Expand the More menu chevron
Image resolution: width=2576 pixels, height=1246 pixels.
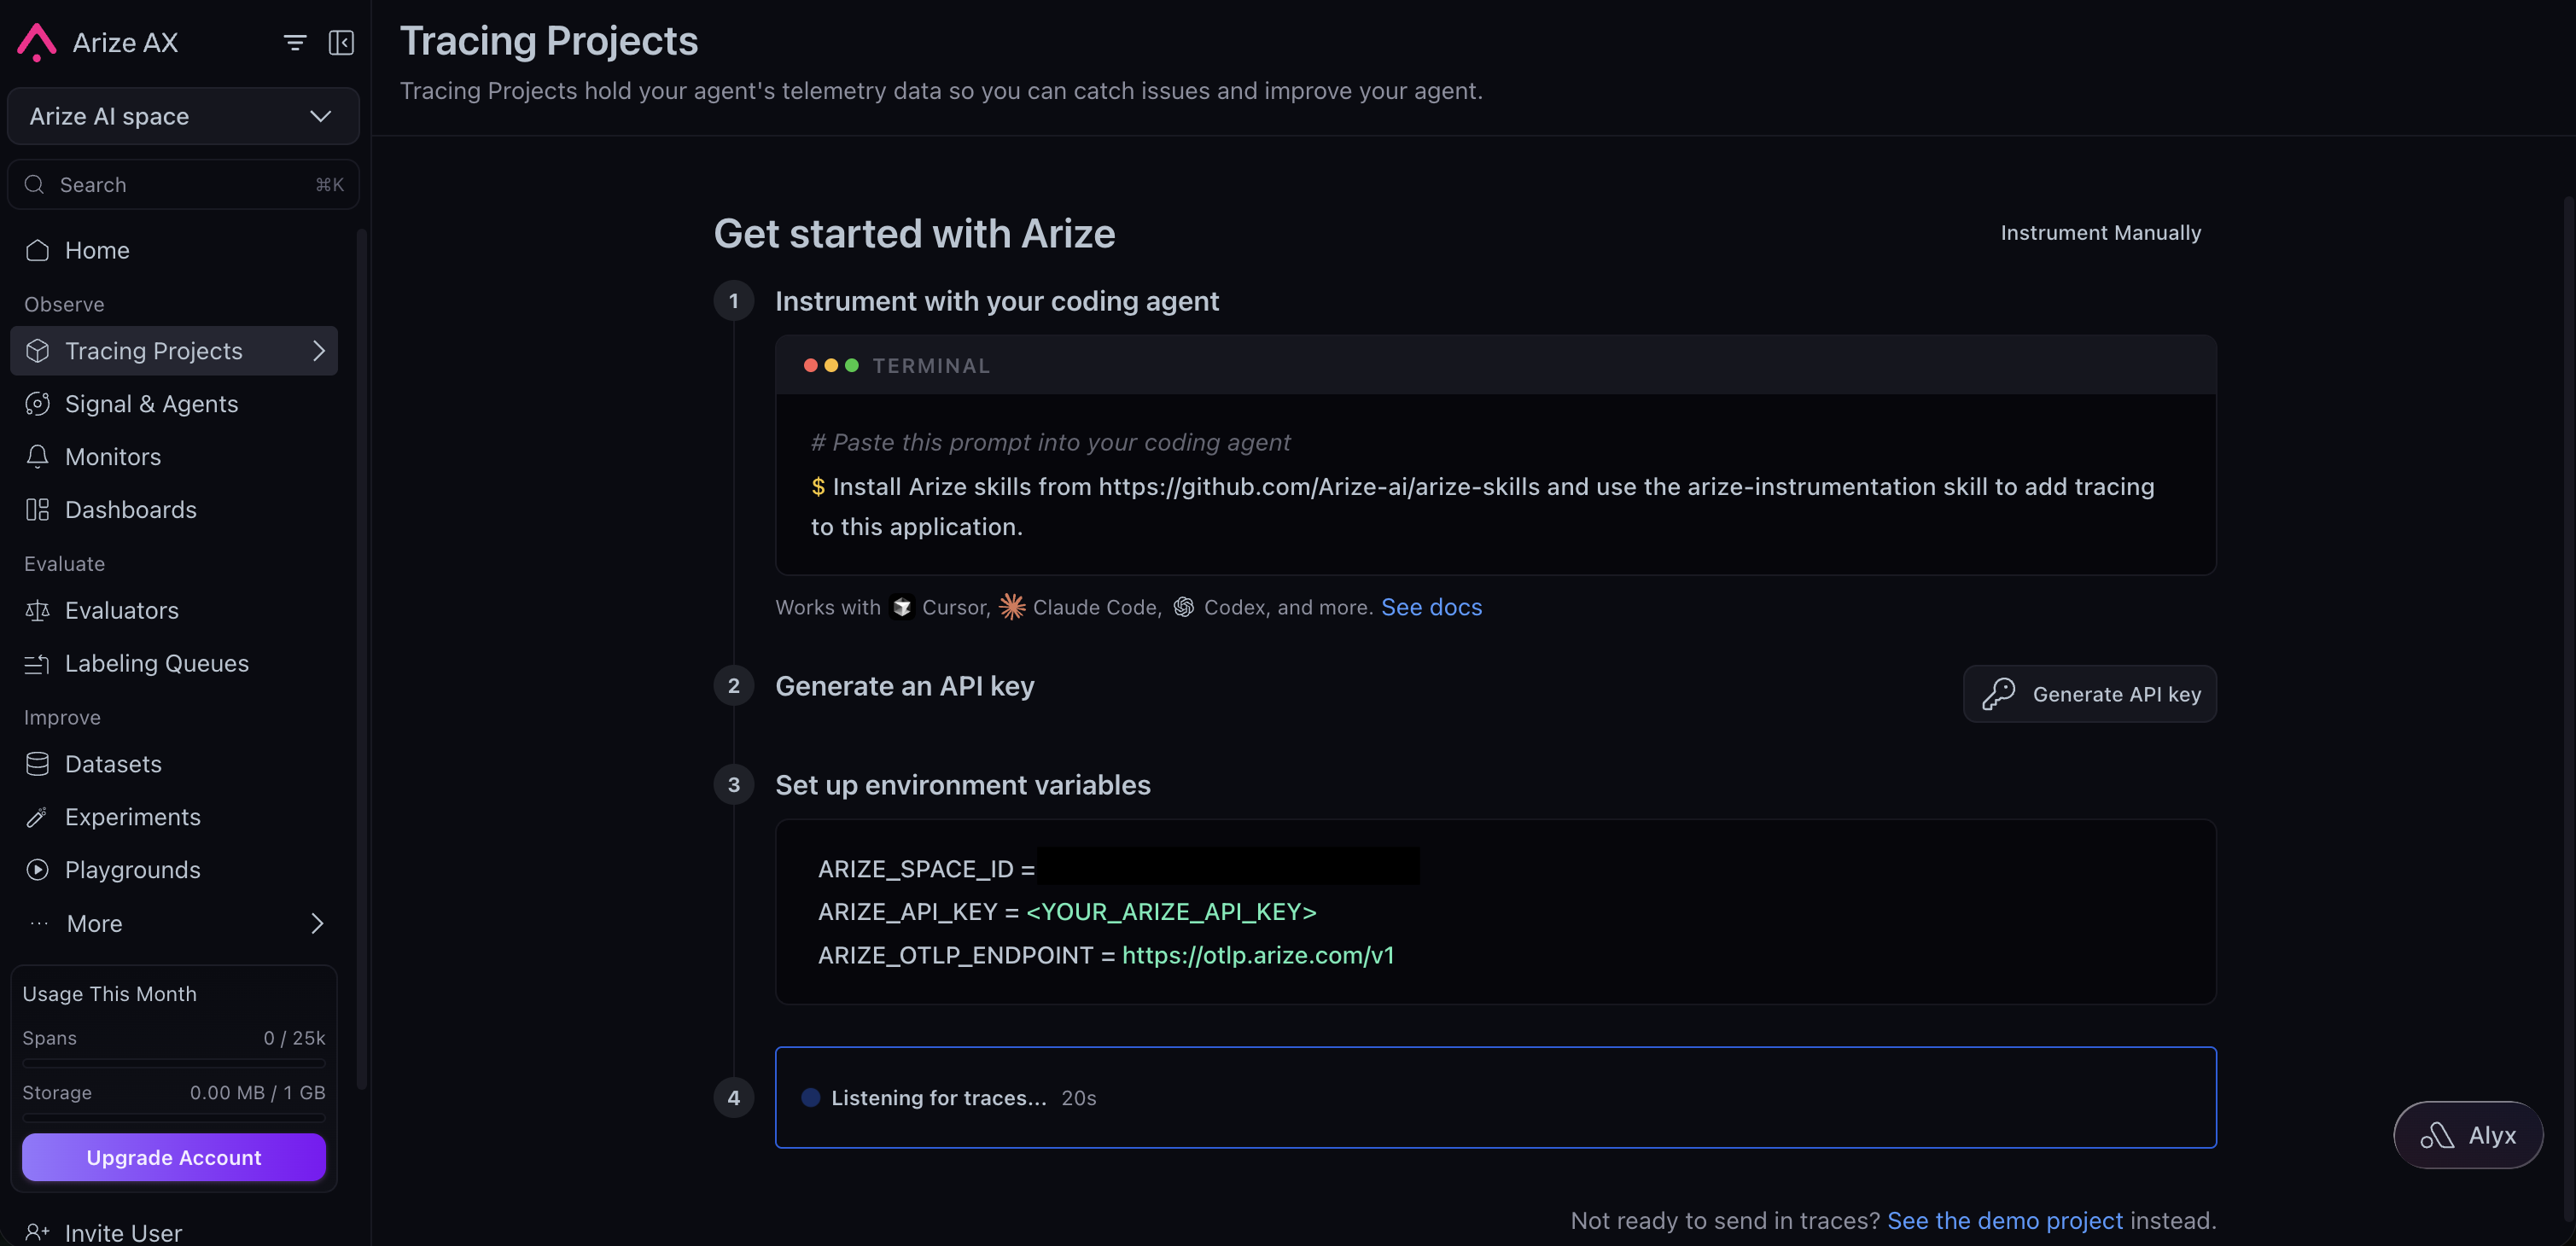click(318, 924)
